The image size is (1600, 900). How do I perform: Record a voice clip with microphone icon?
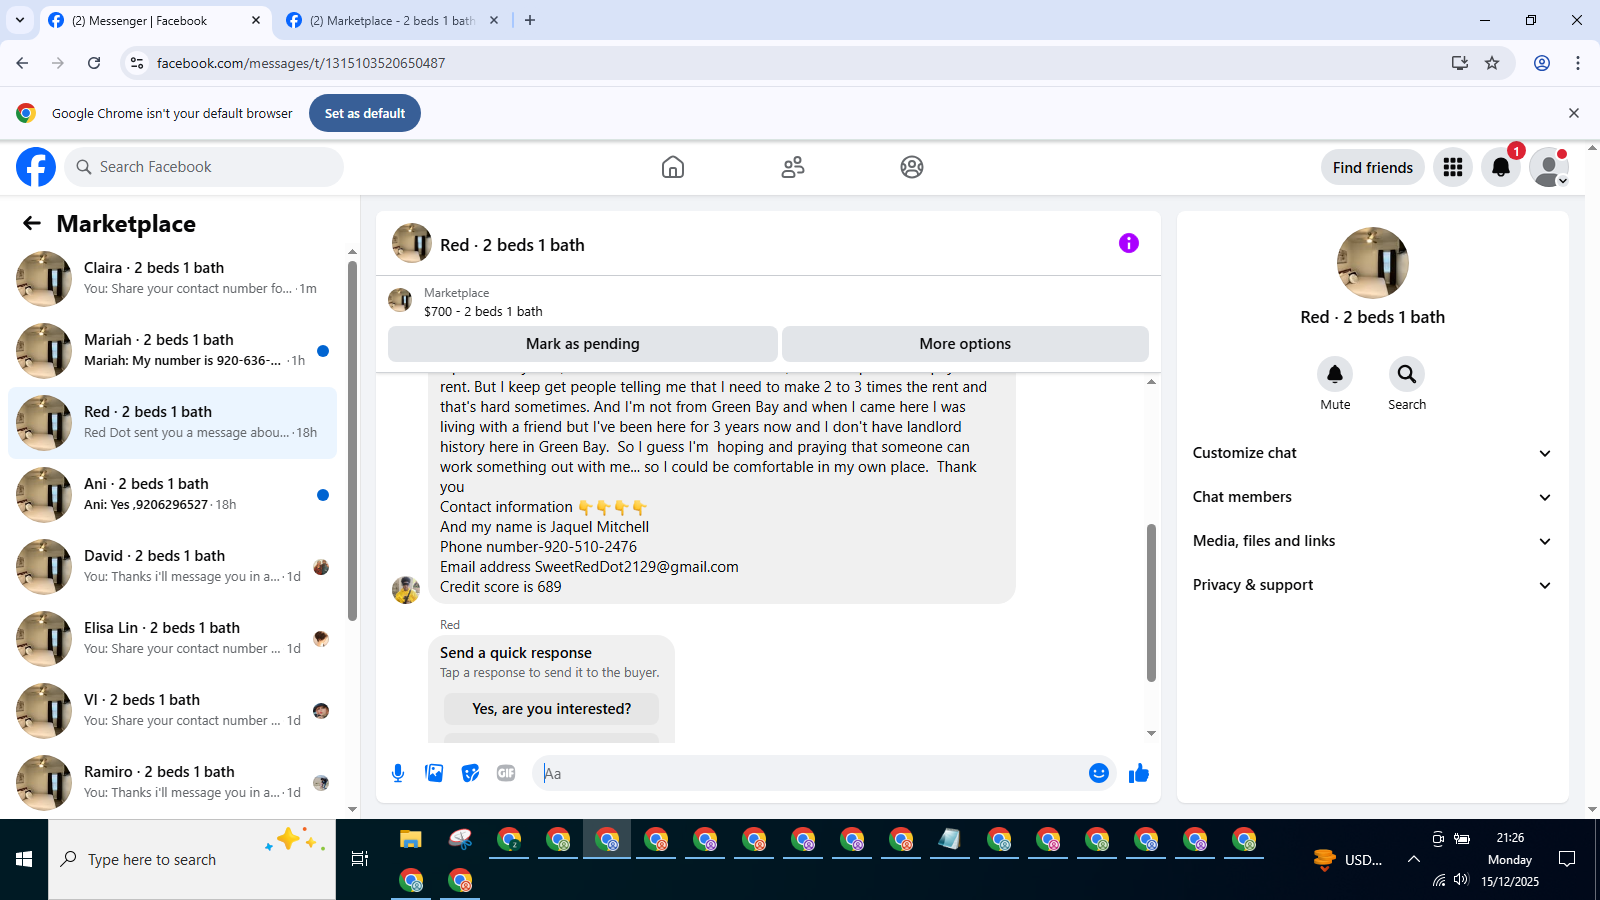click(x=398, y=773)
